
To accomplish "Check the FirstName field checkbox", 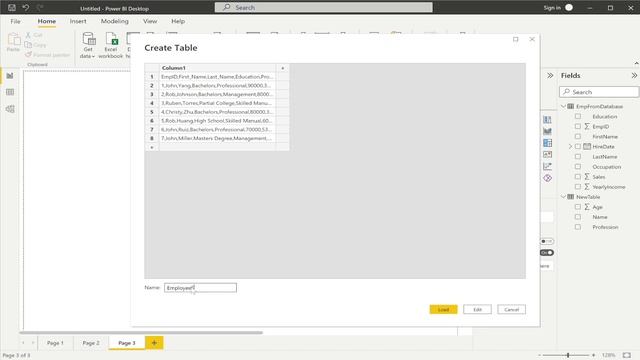I will [578, 136].
